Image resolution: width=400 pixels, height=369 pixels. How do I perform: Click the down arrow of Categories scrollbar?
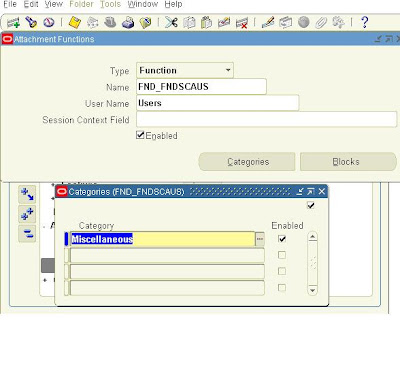[x=312, y=290]
